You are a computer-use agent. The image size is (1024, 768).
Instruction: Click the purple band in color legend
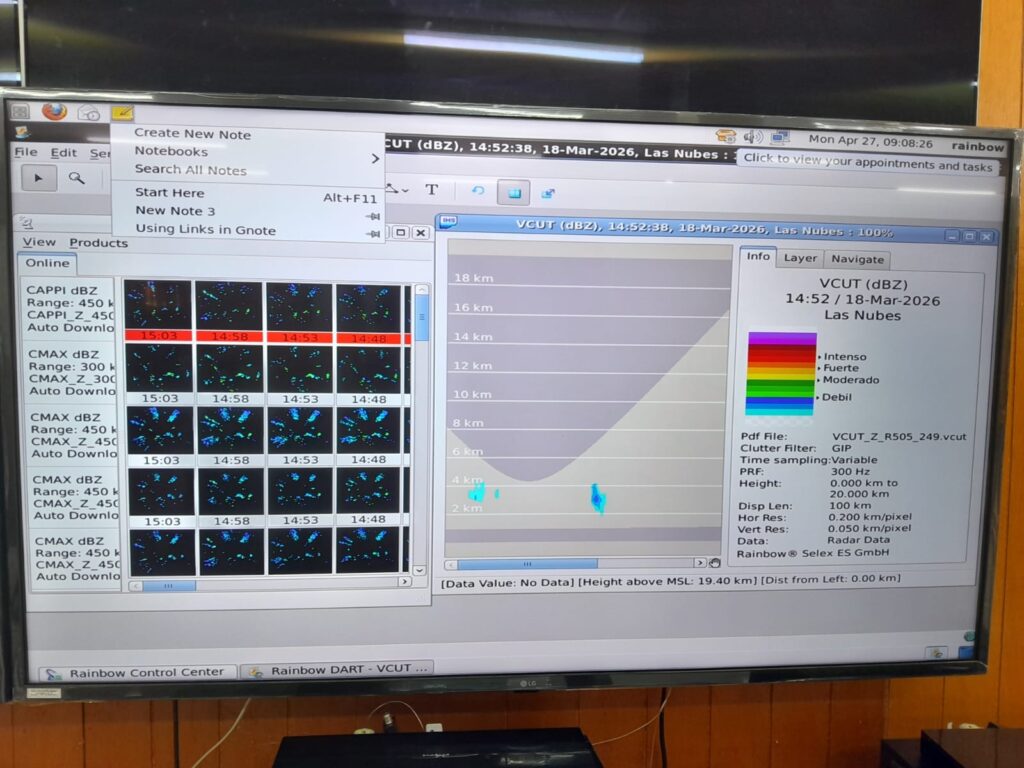(781, 339)
